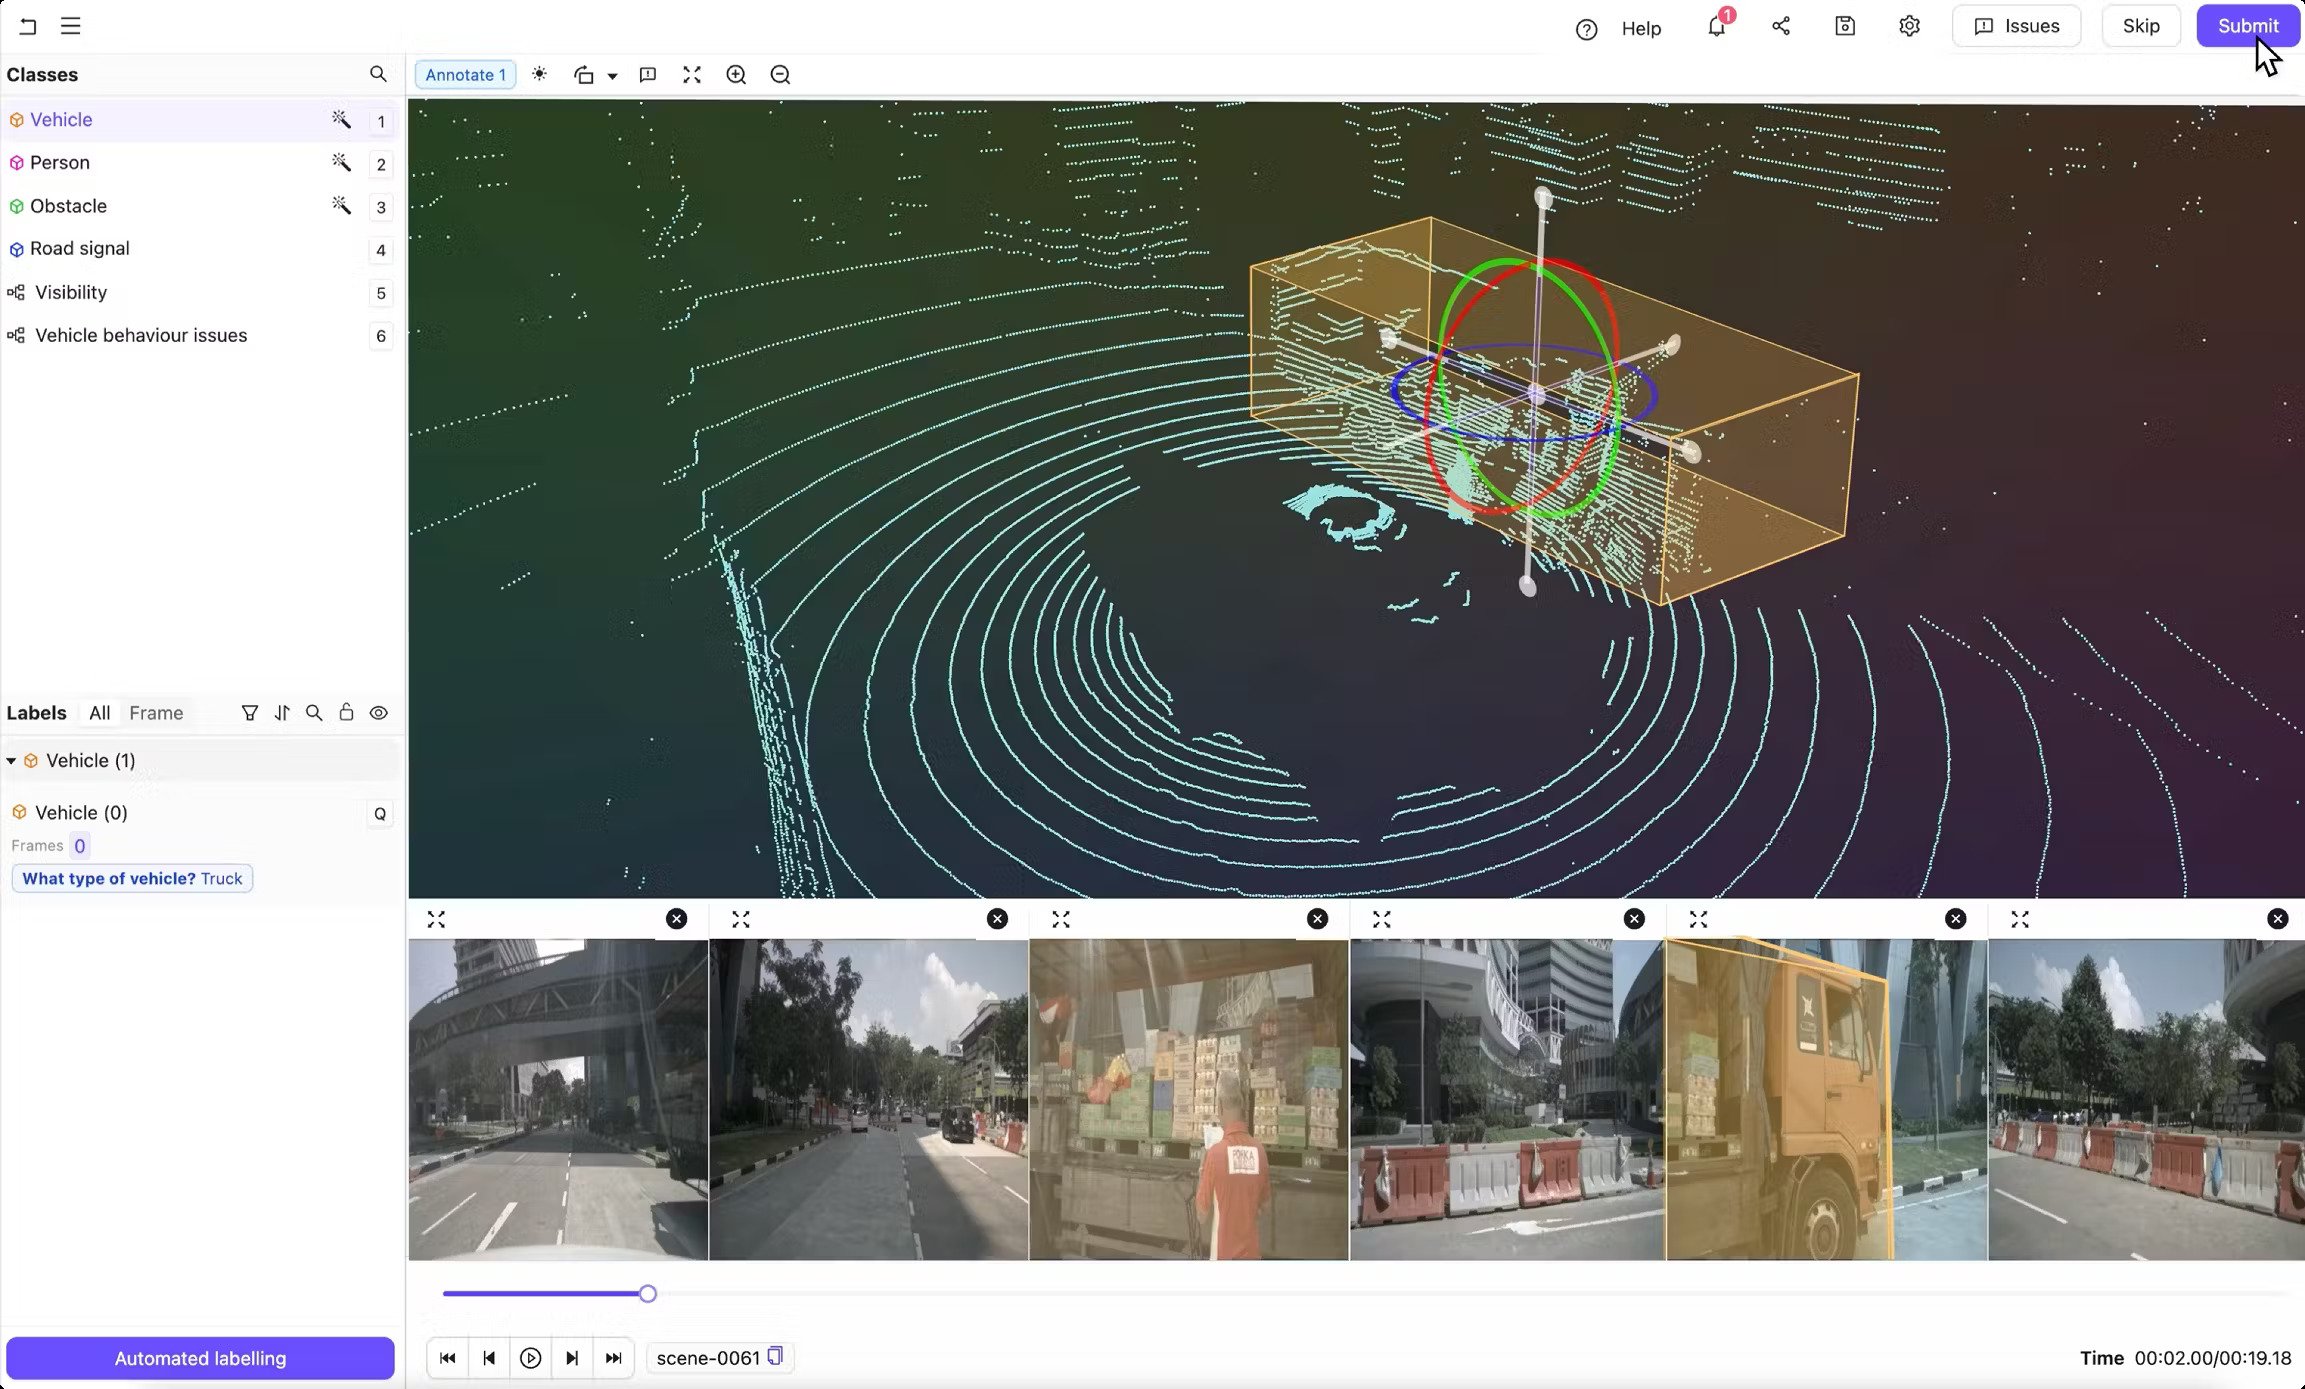
Task: Click the timeline slider handle
Action: [x=648, y=1294]
